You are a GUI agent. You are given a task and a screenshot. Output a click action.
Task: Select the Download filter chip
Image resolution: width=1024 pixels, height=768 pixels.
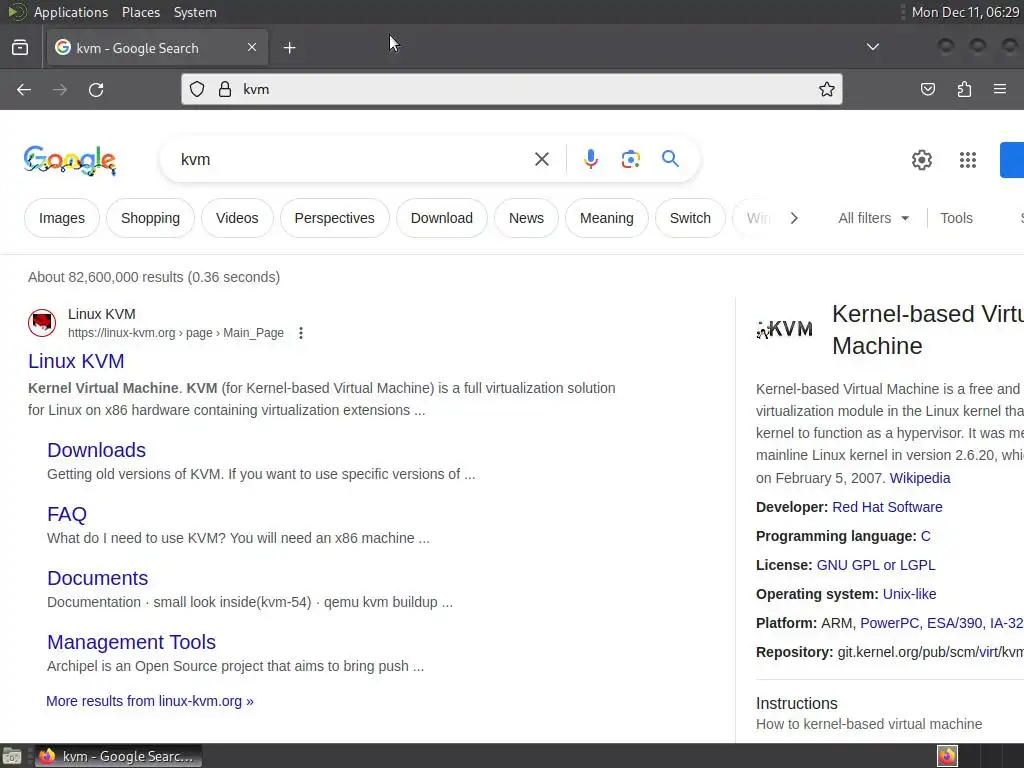coord(441,218)
